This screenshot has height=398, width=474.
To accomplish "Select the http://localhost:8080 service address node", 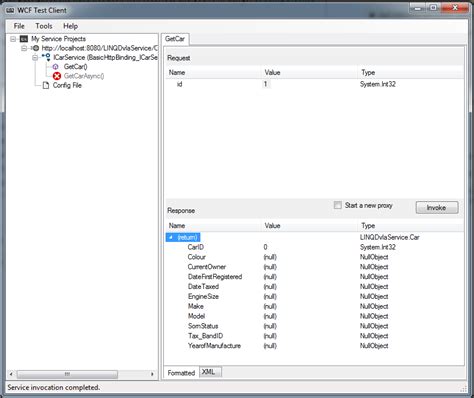I will [x=99, y=48].
